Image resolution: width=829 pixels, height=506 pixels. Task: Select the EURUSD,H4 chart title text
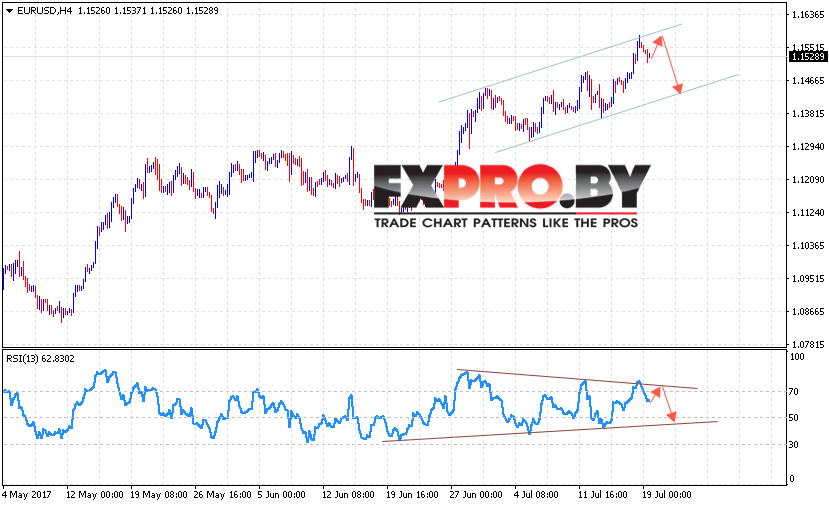(x=44, y=11)
